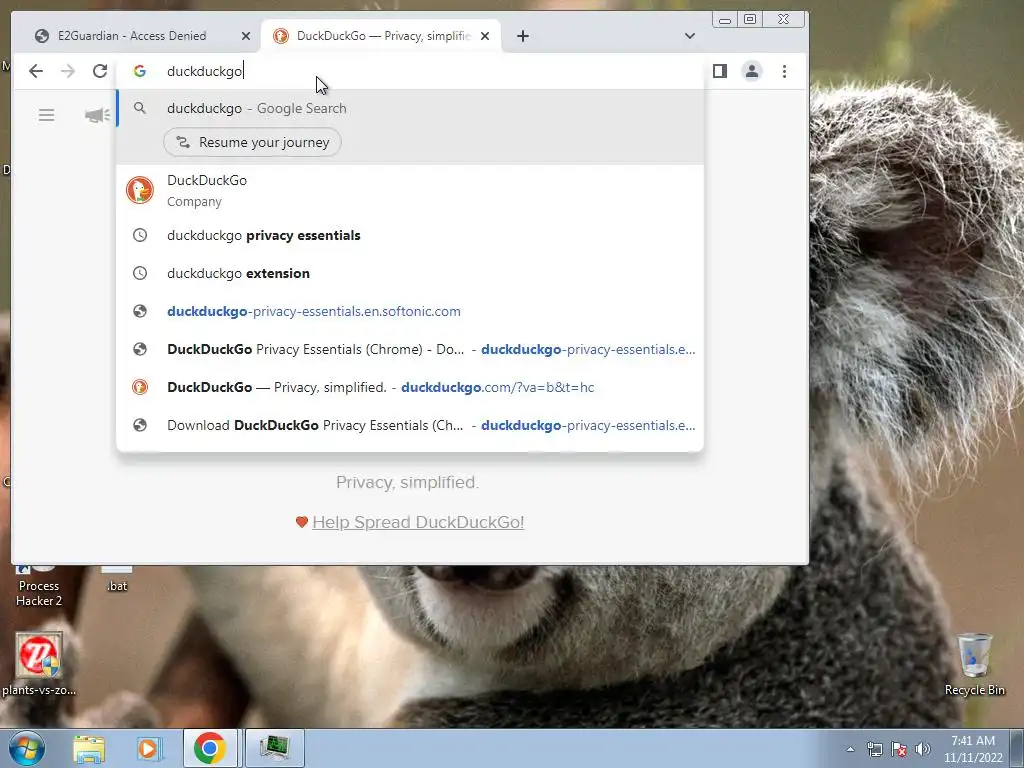This screenshot has width=1024, height=768.
Task: Click magnifier icon of Google Search suggestion
Action: [140, 108]
